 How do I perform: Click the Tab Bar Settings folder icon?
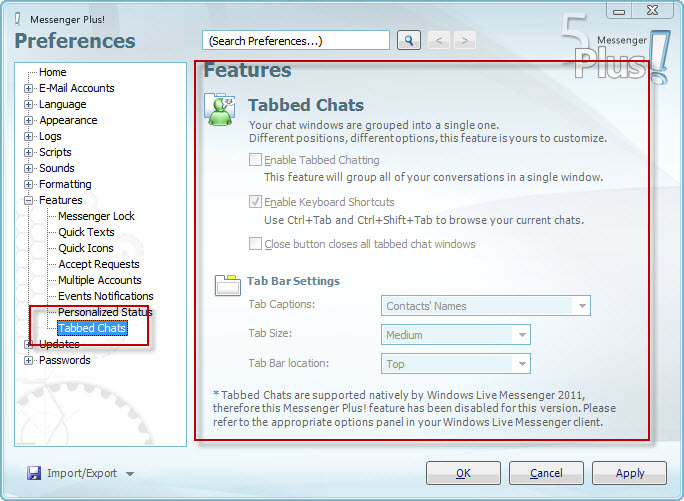pos(227,285)
